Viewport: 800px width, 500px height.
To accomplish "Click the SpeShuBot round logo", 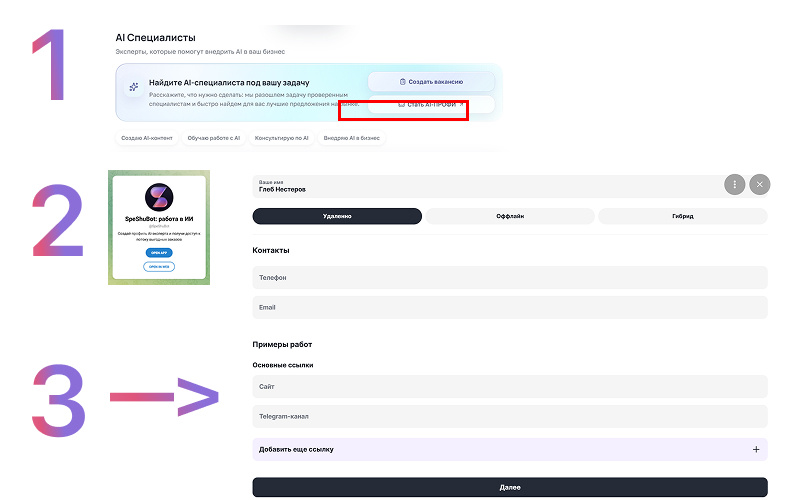I will pos(159,197).
